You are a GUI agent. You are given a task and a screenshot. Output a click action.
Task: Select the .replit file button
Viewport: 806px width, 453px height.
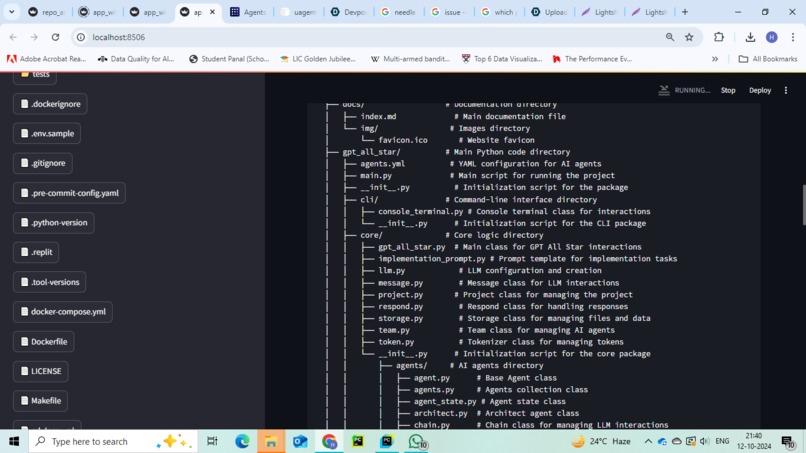(36, 252)
